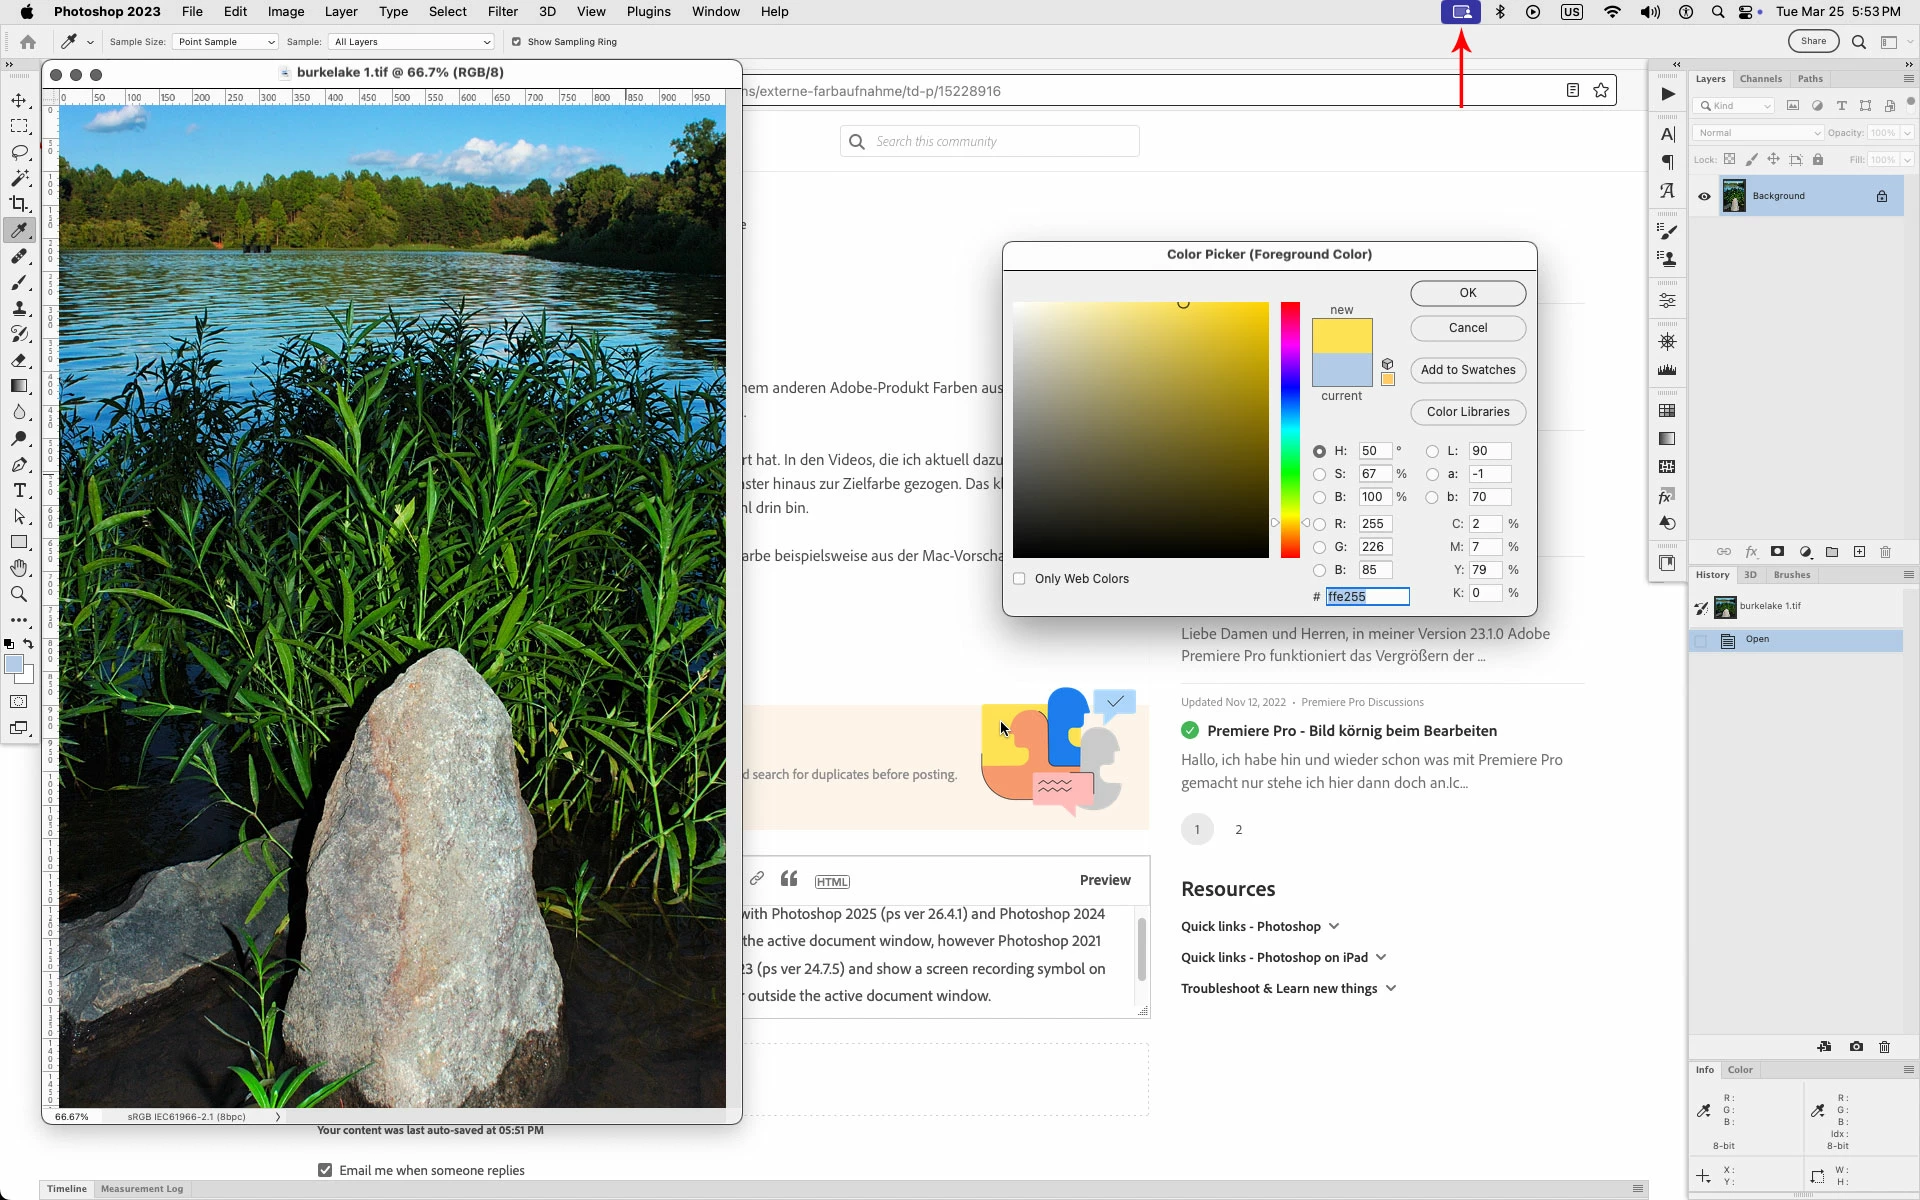Screen dimensions: 1920x1200
Task: Hide the Background layer visibility eye
Action: coord(1704,196)
